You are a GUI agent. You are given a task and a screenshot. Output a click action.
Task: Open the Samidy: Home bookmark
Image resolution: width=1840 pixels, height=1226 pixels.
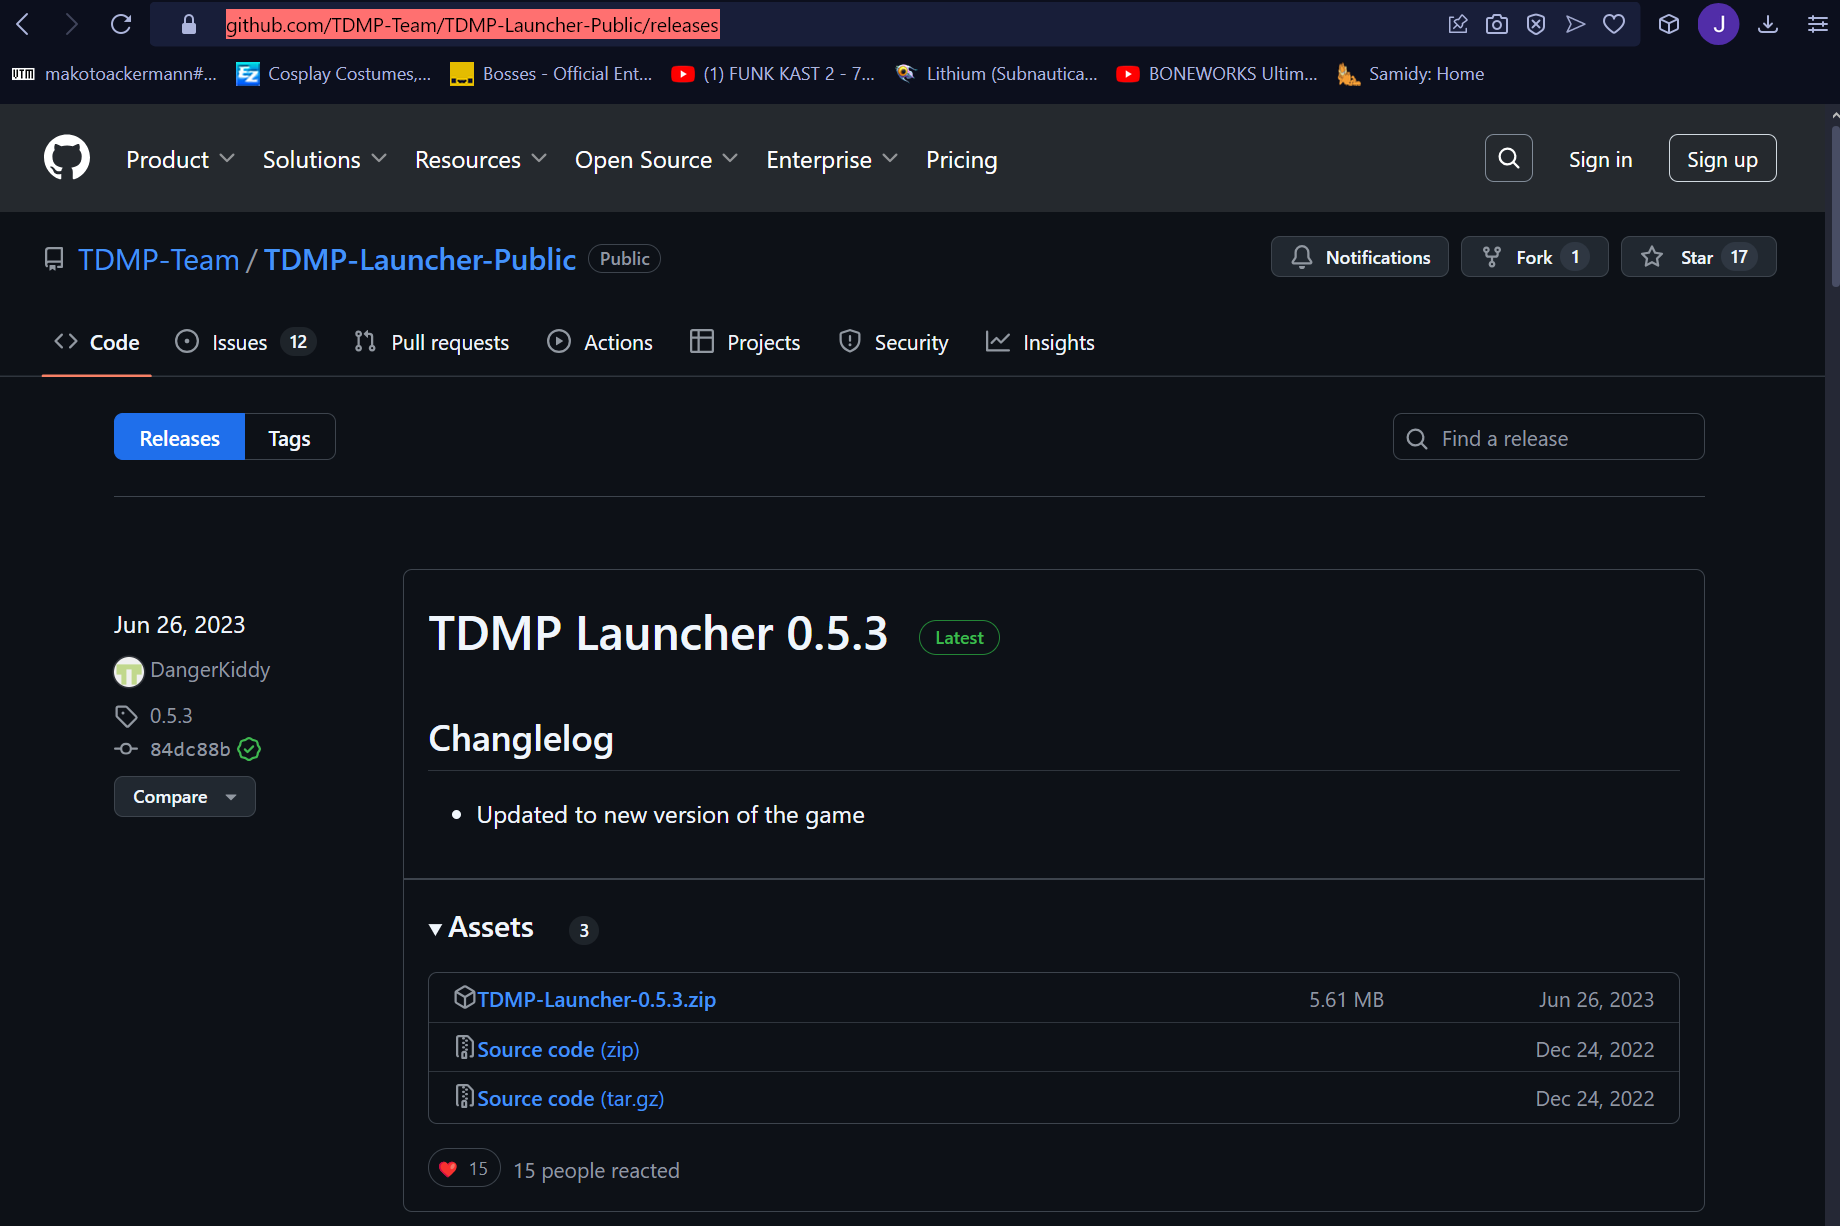(1411, 74)
